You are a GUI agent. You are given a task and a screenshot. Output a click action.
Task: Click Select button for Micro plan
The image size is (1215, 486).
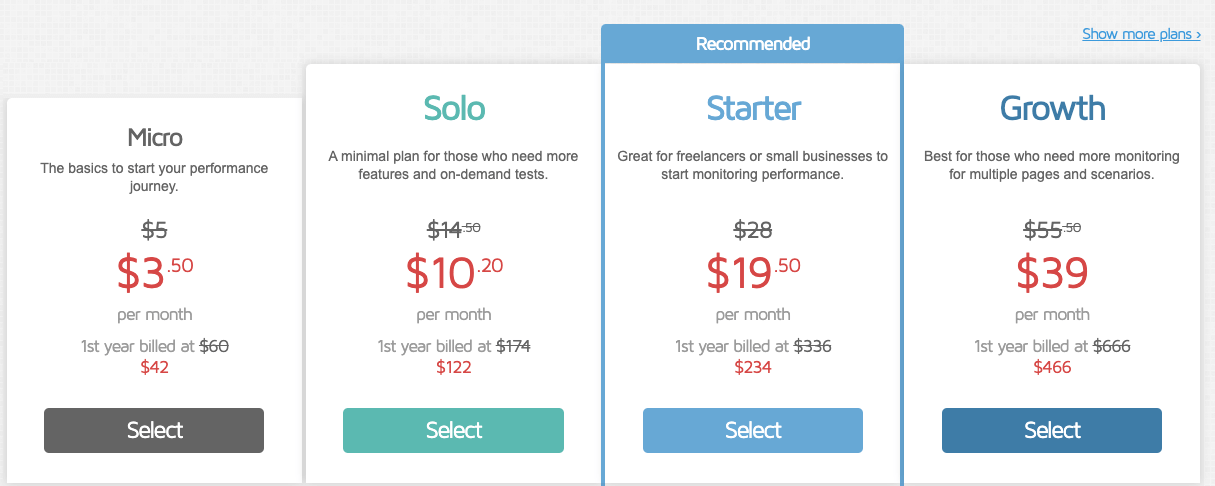[x=154, y=430]
